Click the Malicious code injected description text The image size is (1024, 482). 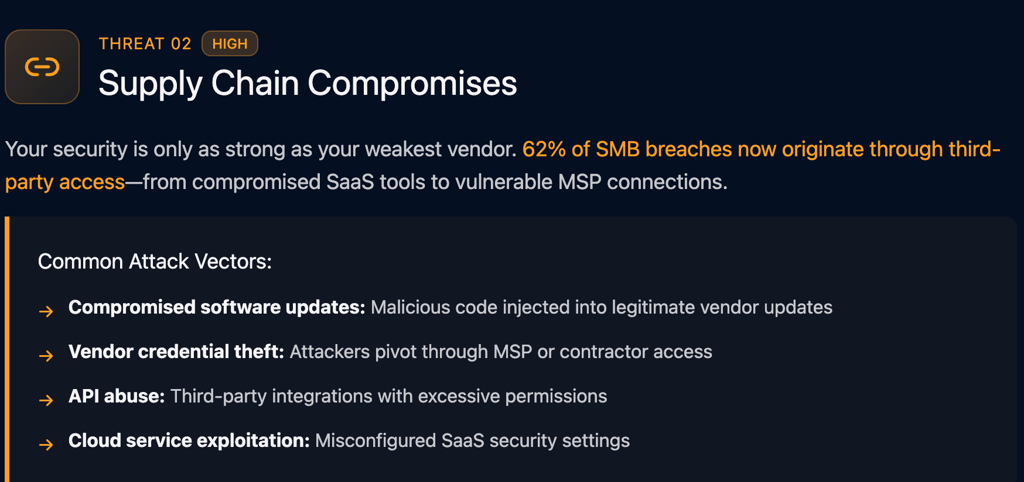601,307
